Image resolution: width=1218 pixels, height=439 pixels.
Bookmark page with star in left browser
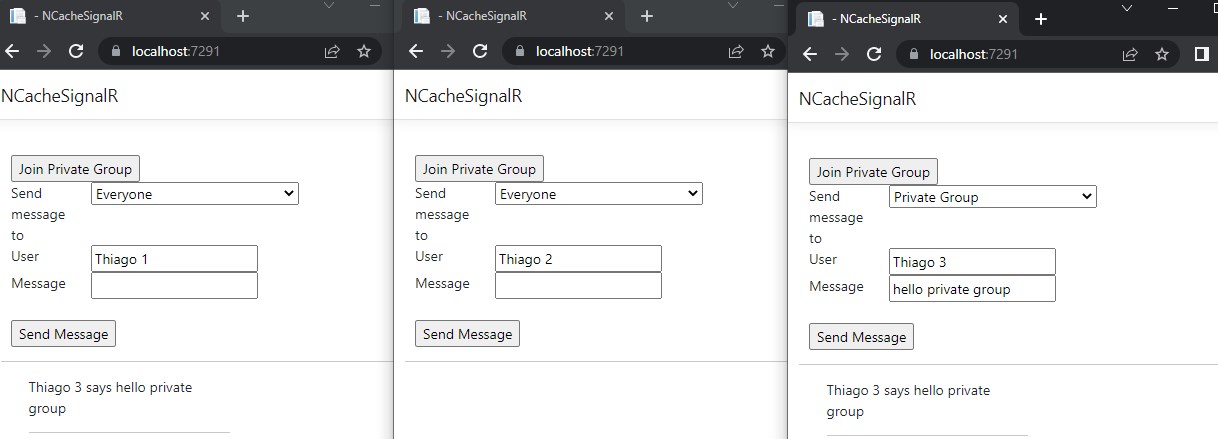pyautogui.click(x=364, y=51)
